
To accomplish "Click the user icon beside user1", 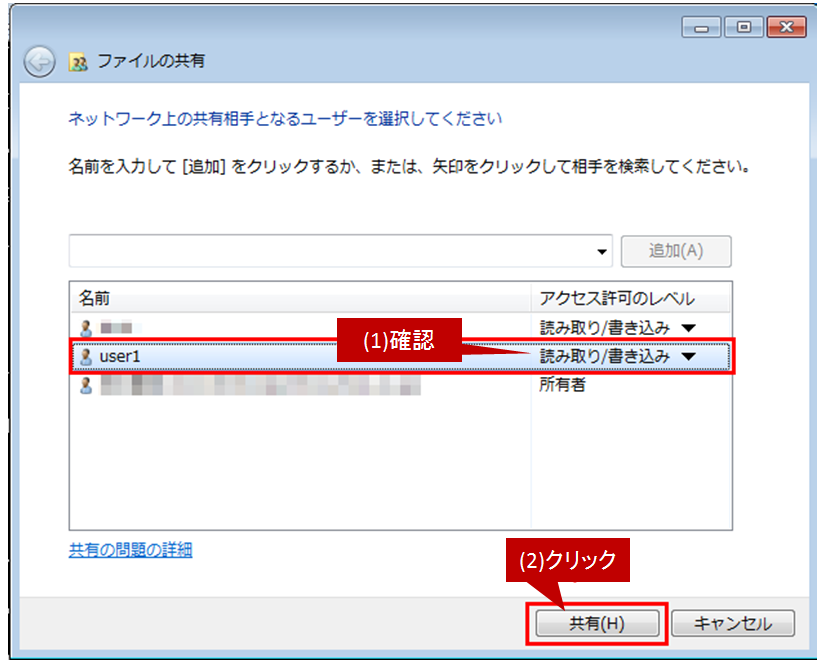I will tap(86, 357).
